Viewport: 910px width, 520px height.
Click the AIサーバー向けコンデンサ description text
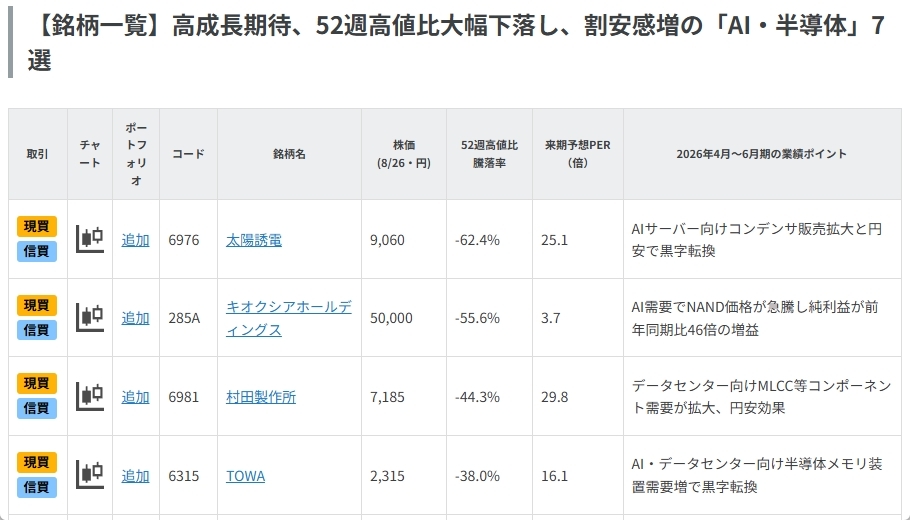(757, 240)
